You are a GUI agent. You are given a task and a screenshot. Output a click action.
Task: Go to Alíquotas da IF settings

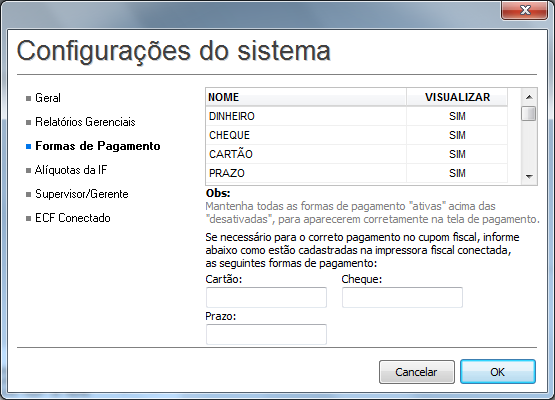(x=71, y=170)
